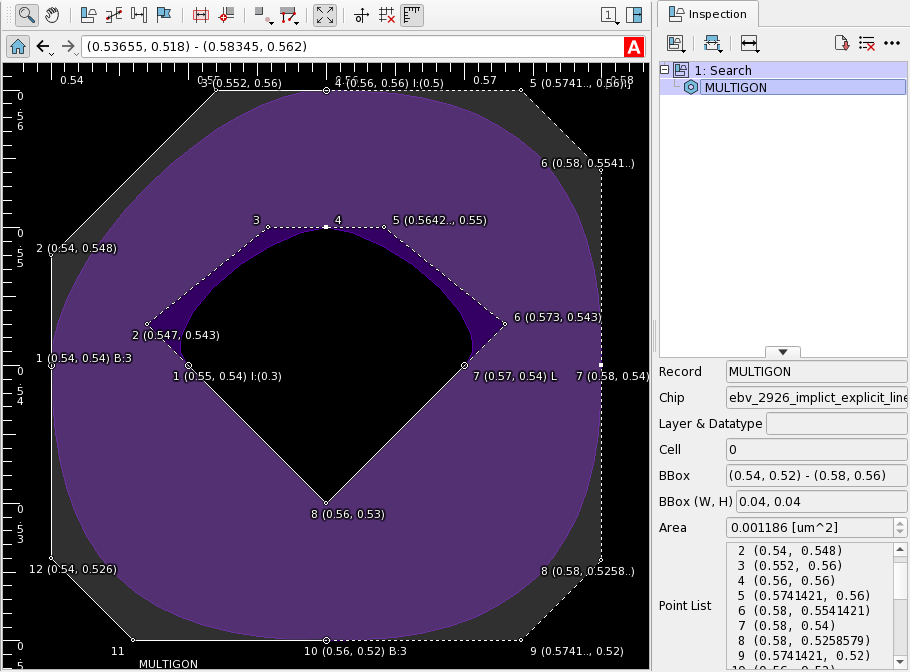The height and width of the screenshot is (672, 910).
Task: Click the Cell field showing 0
Action: (816, 450)
